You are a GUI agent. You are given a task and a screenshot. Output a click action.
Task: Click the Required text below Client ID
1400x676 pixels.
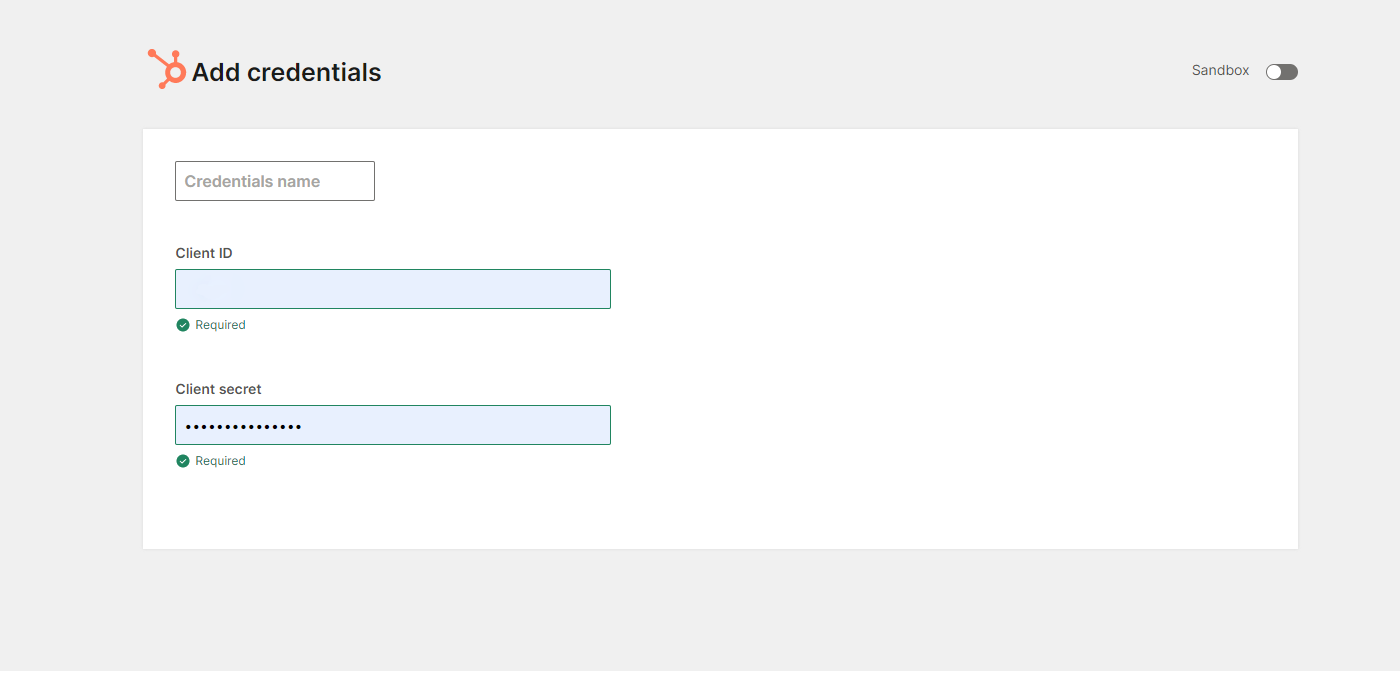[220, 325]
